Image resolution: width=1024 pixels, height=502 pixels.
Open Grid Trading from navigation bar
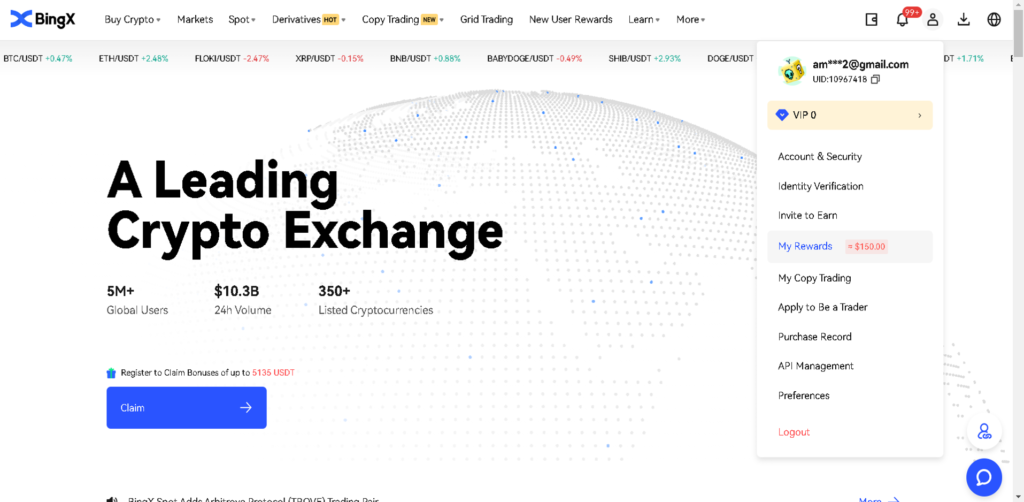tap(486, 19)
